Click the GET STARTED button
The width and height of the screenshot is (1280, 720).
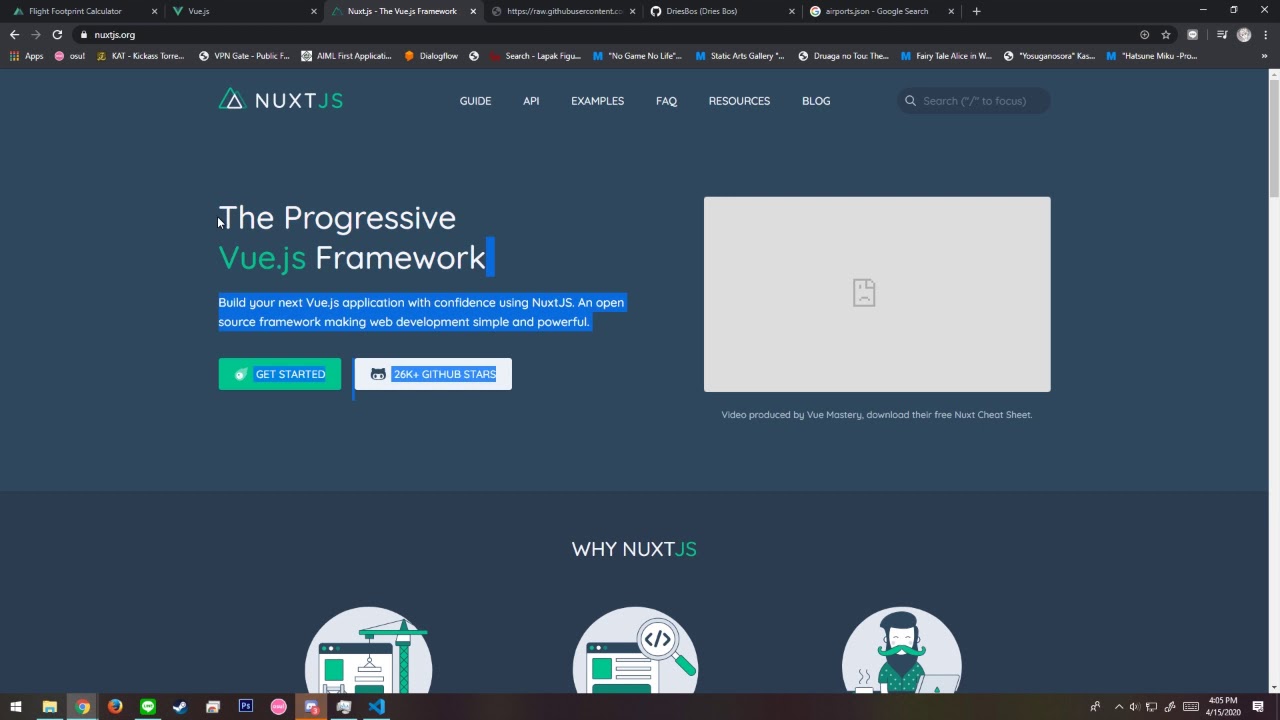tap(280, 374)
